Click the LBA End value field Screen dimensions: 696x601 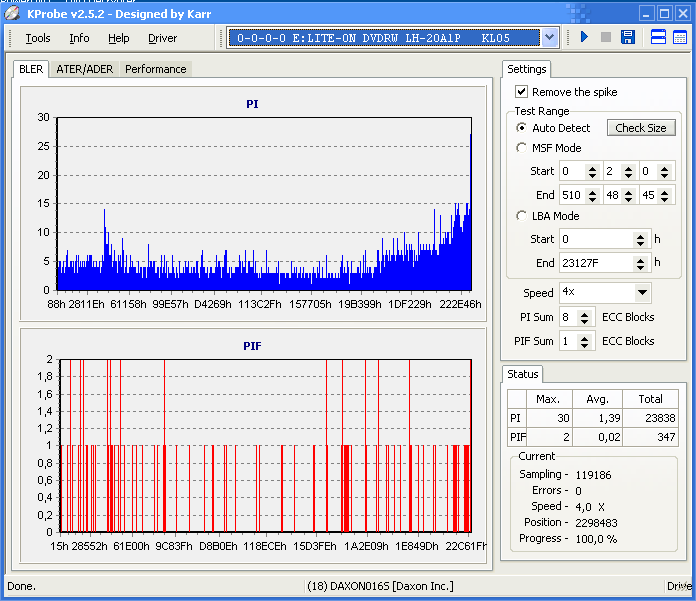(595, 263)
